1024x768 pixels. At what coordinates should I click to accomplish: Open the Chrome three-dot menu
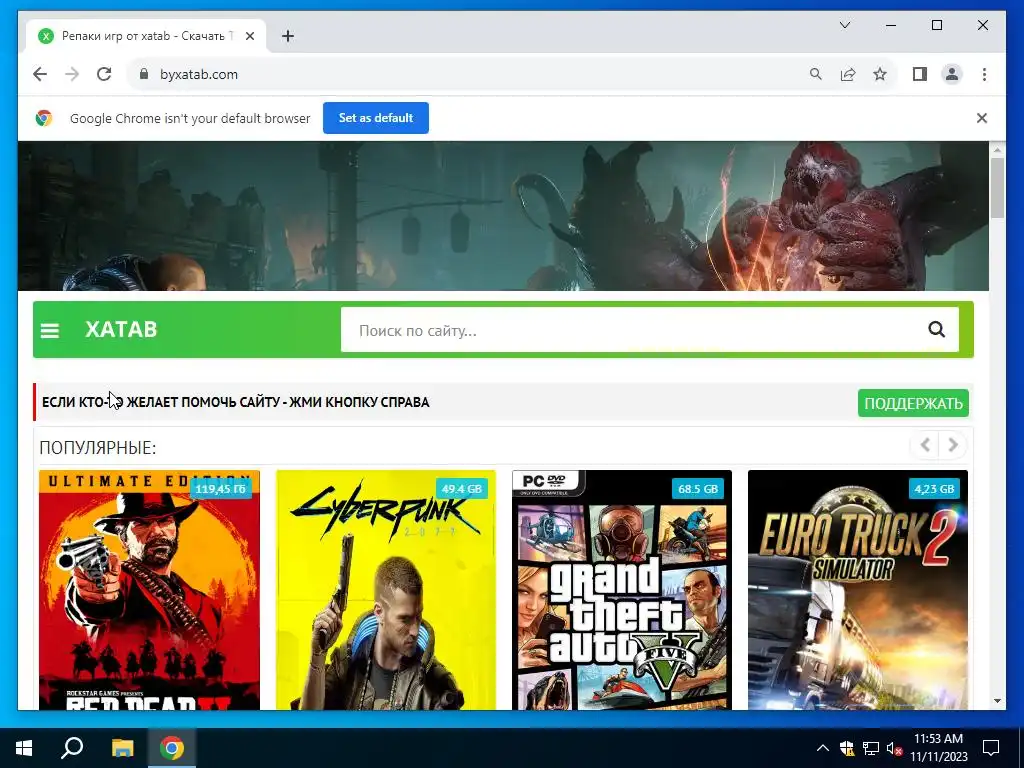[984, 74]
